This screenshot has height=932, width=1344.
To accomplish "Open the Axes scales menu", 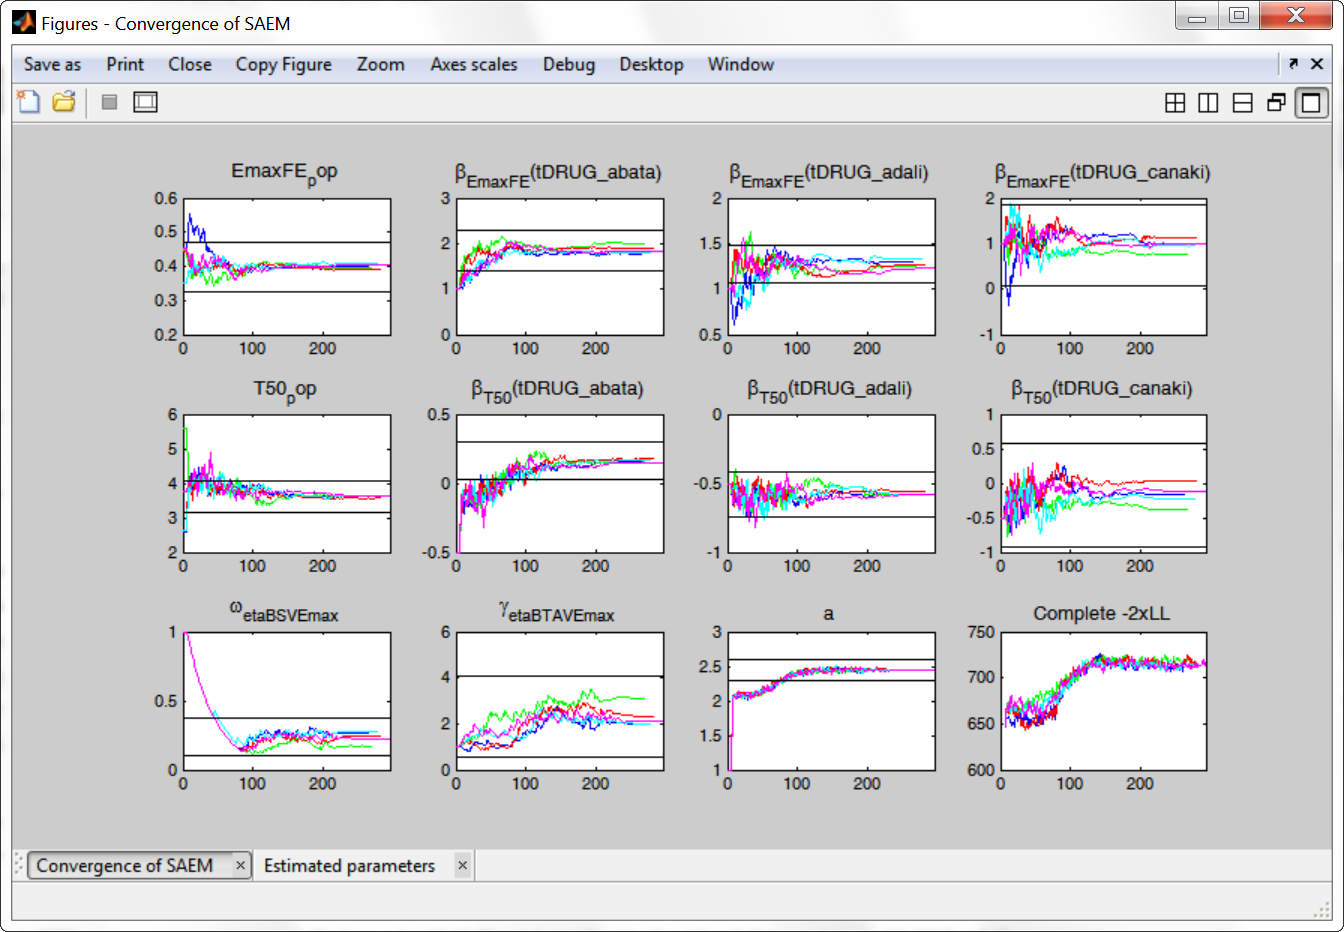I will click(473, 64).
